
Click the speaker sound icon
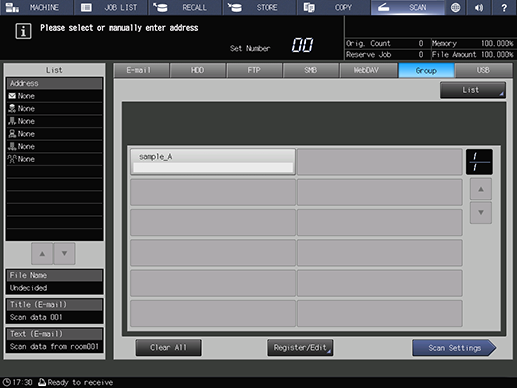pos(479,7)
